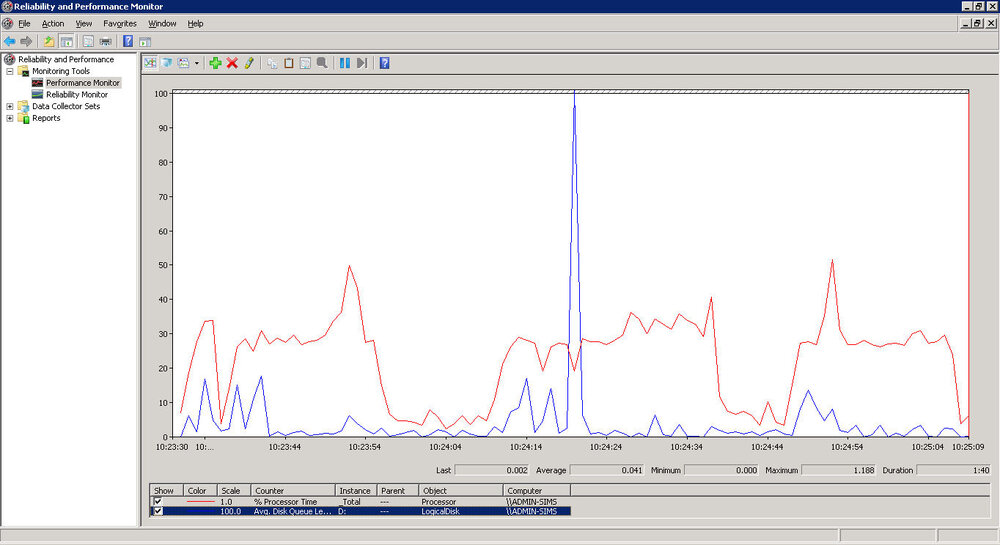Restore the inner console child window
Viewport: 1000px width, 545px height.
click(978, 23)
